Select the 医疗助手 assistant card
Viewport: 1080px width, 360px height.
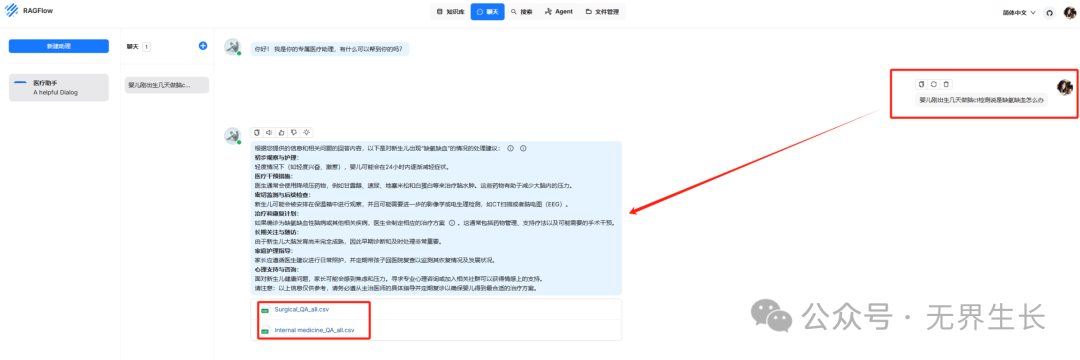(59, 87)
